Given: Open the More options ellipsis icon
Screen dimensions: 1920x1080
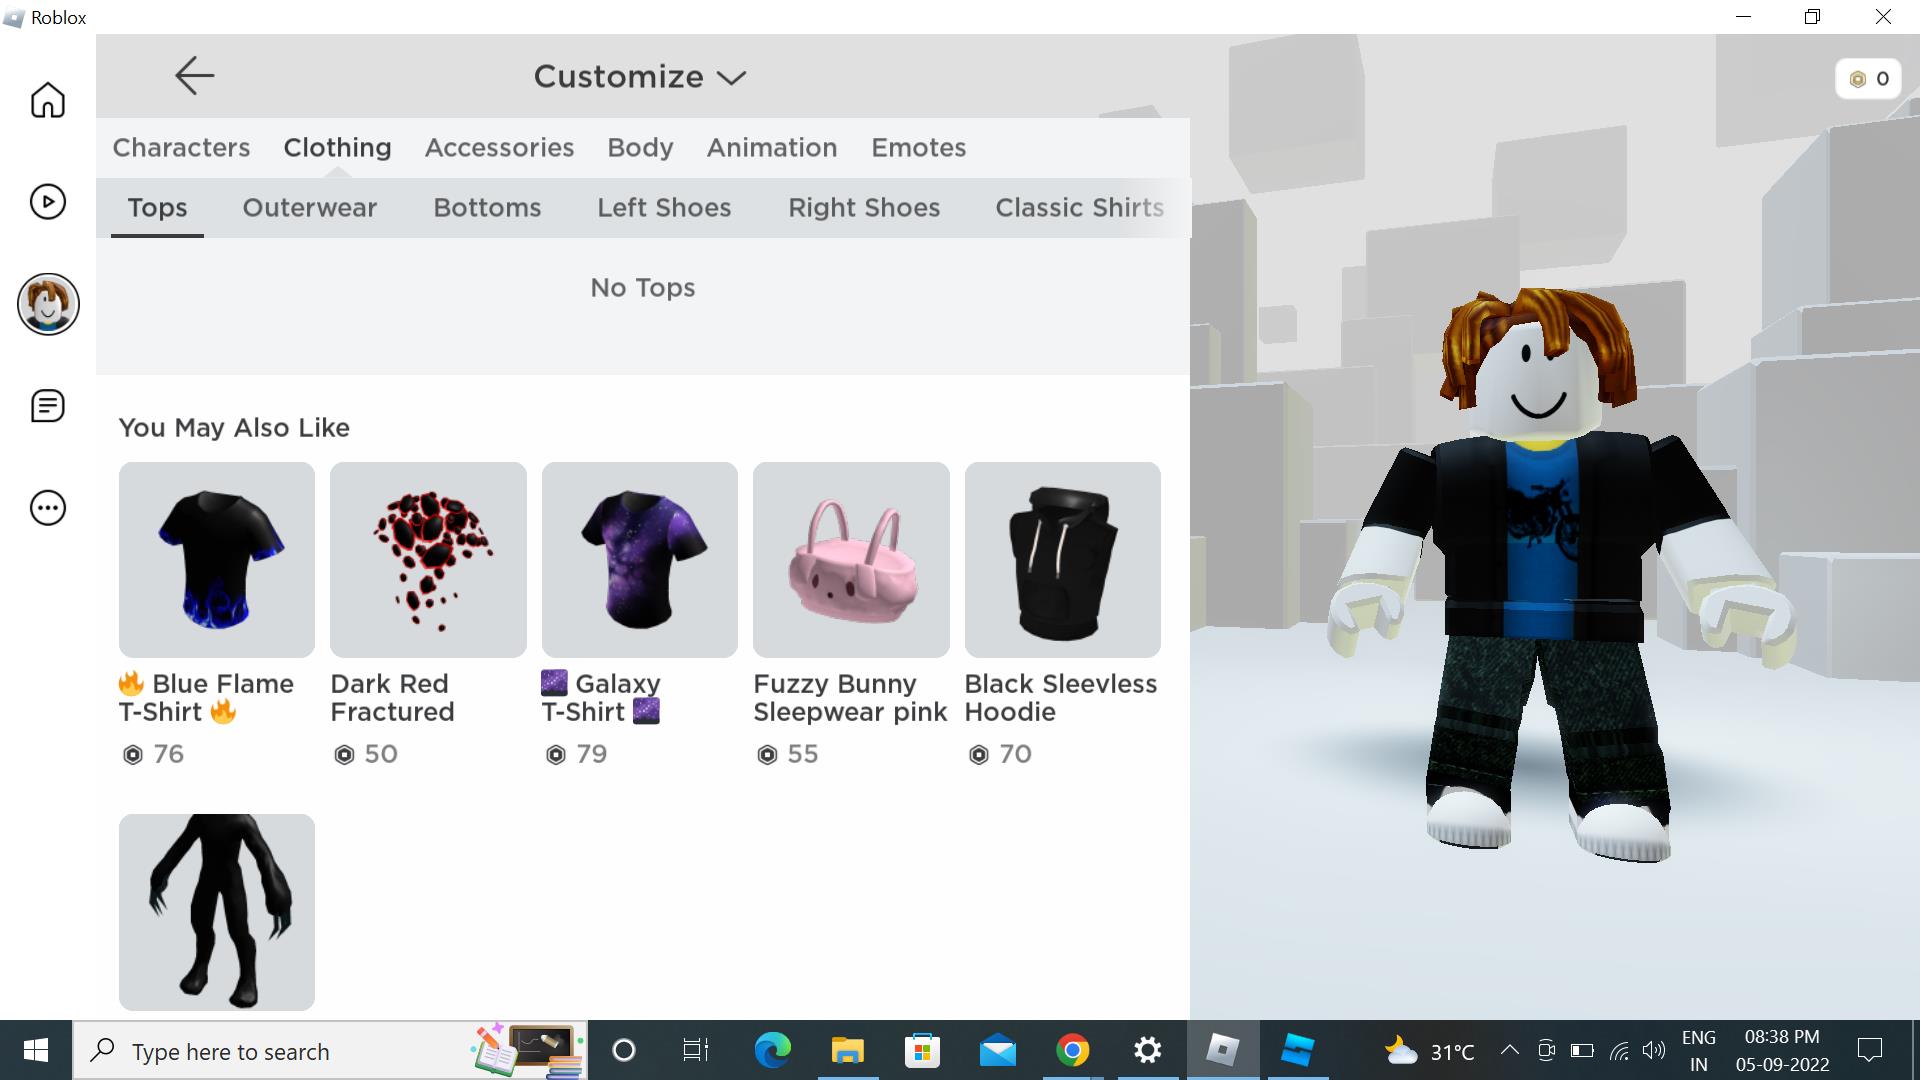Looking at the screenshot, I should click(x=47, y=508).
